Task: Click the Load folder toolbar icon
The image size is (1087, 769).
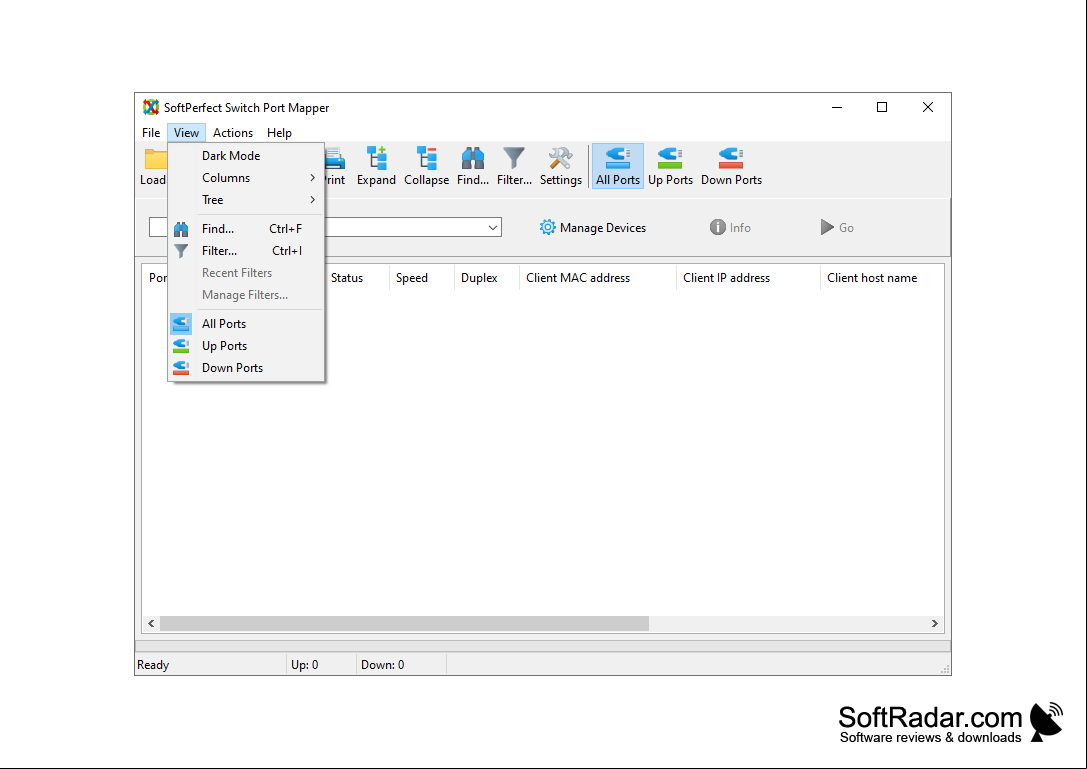Action: 155,159
